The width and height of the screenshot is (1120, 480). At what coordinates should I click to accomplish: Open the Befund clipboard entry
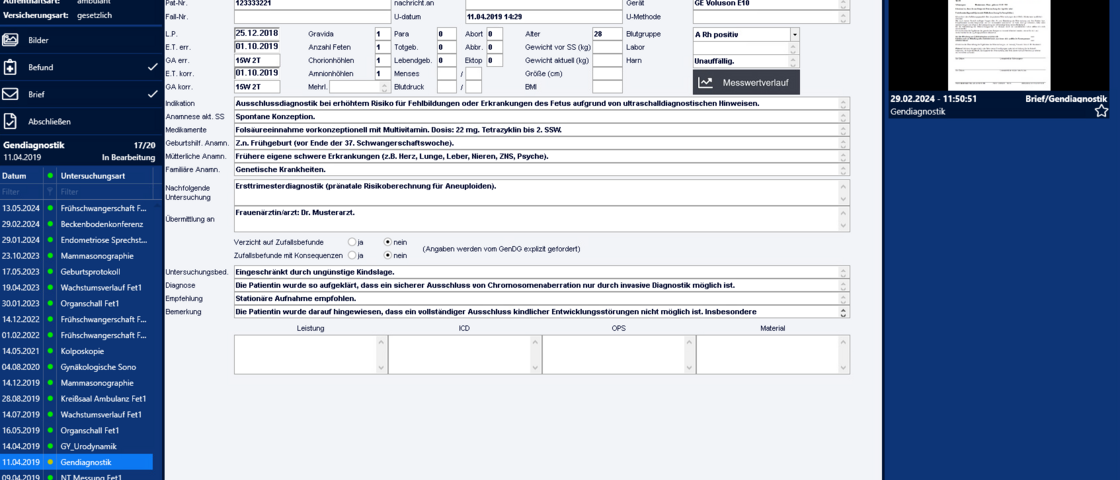click(x=76, y=67)
